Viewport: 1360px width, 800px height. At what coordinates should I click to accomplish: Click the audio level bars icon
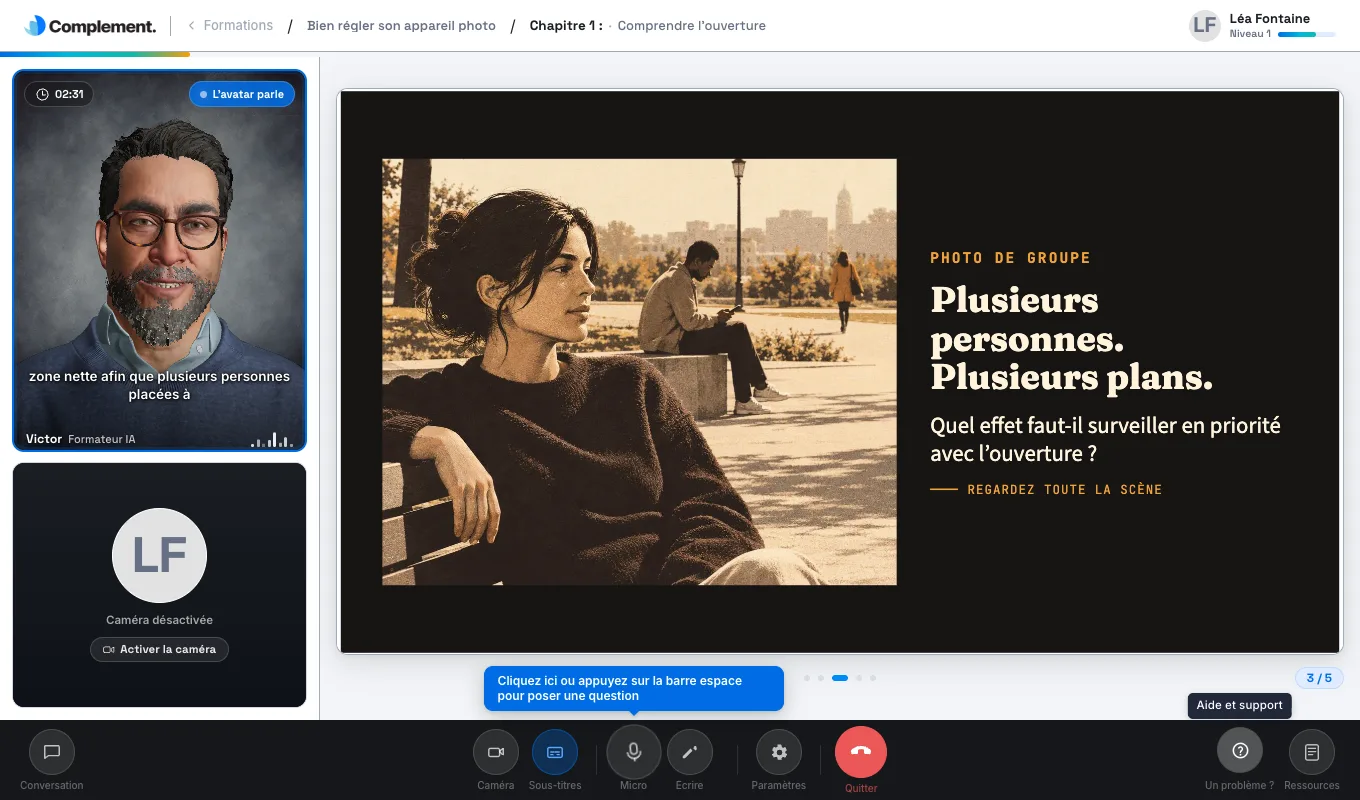click(x=271, y=440)
